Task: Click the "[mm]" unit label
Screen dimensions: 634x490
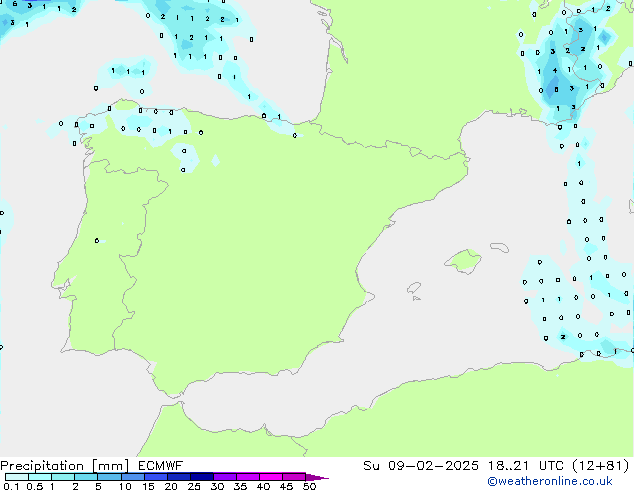Action: [110, 466]
